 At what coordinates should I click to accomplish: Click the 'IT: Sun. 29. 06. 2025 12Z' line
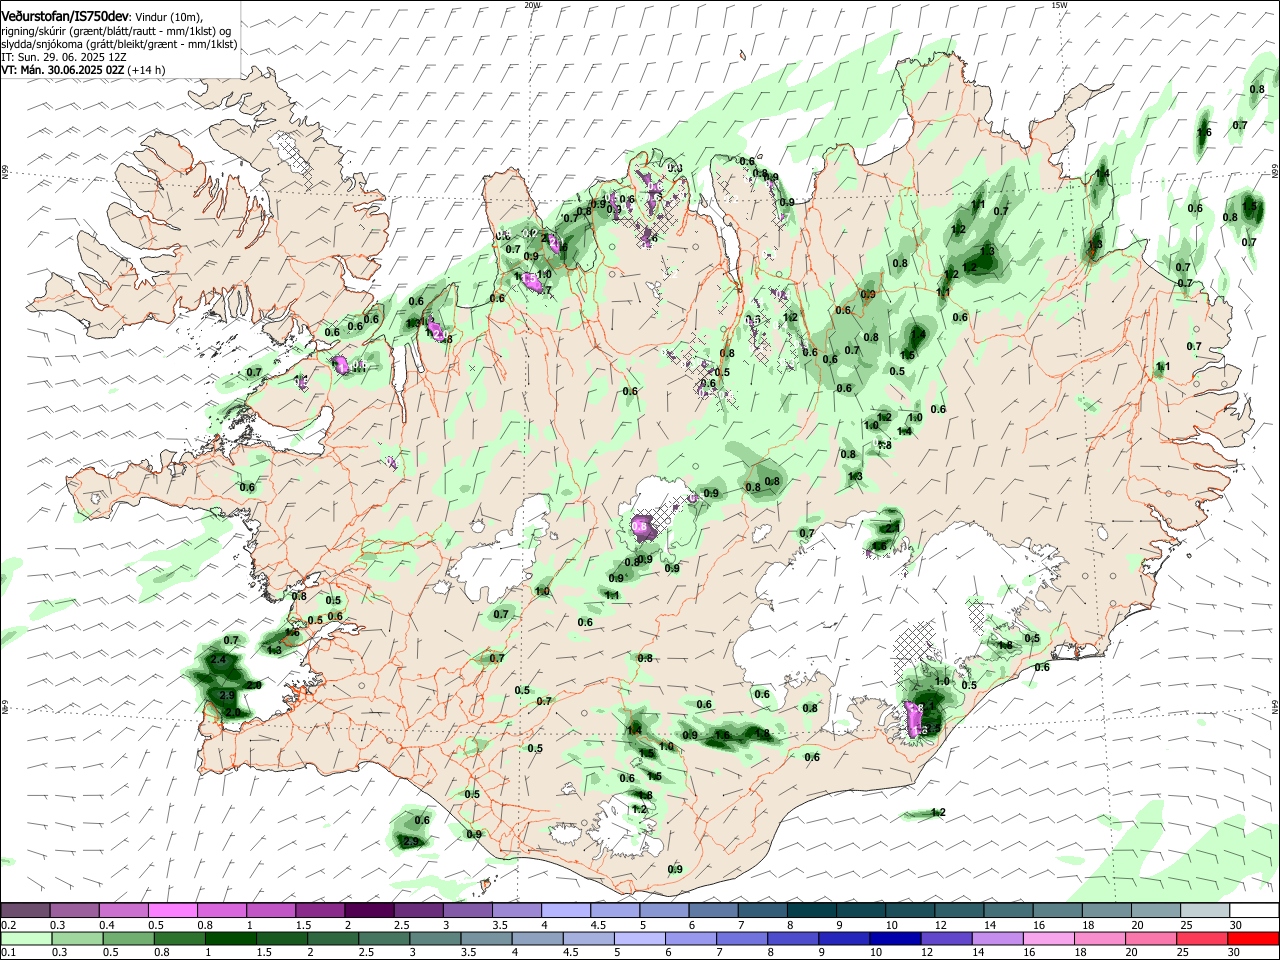63,57
